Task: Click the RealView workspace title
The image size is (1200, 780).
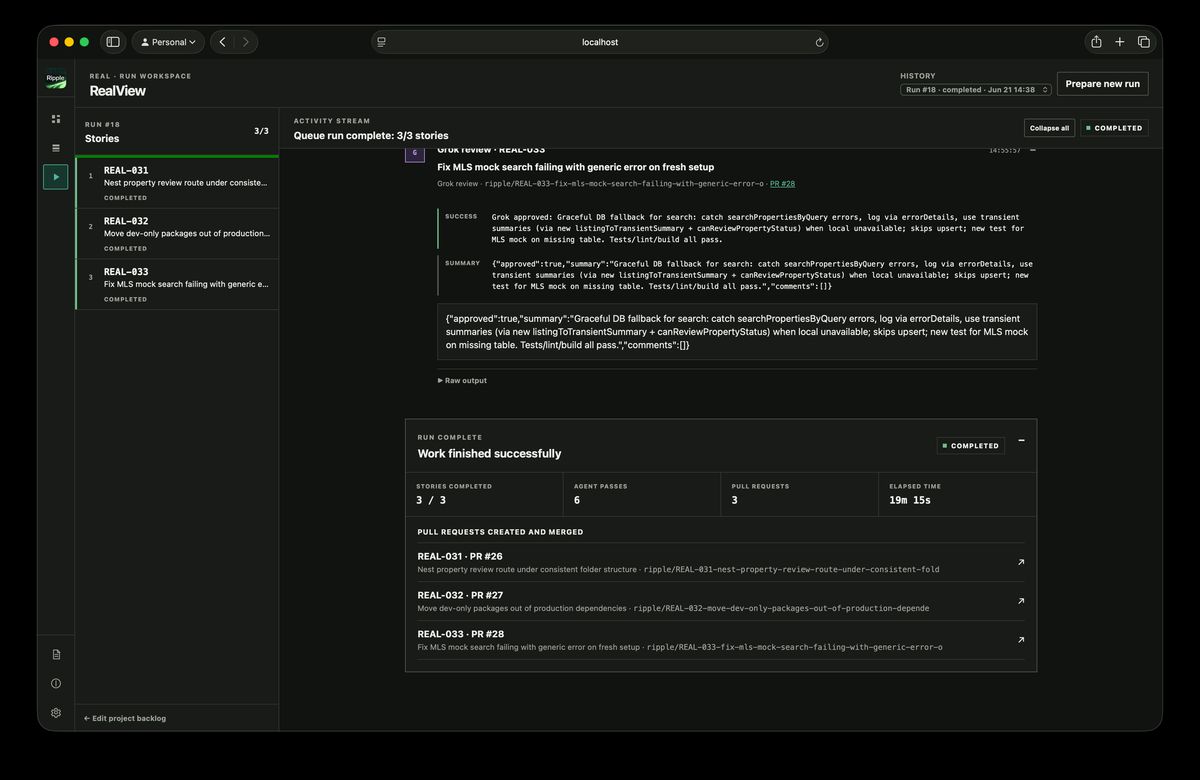Action: click(117, 91)
